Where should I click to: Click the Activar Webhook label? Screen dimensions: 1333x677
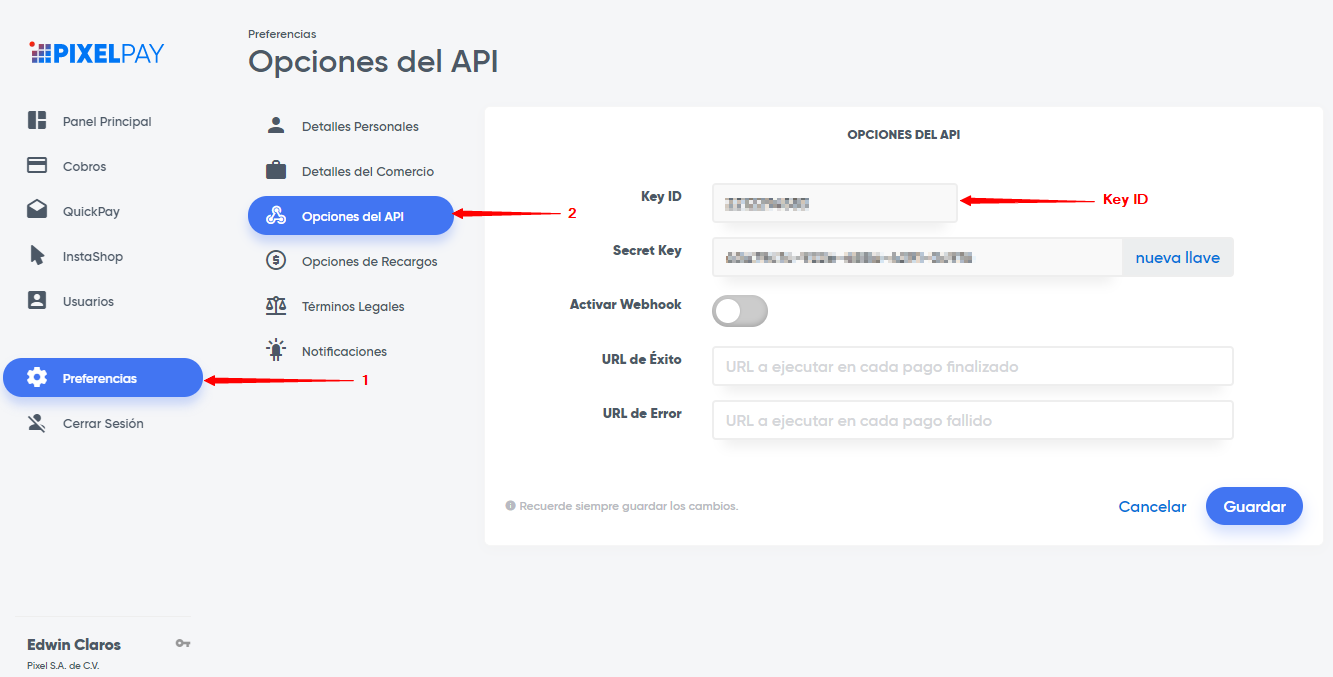click(626, 304)
